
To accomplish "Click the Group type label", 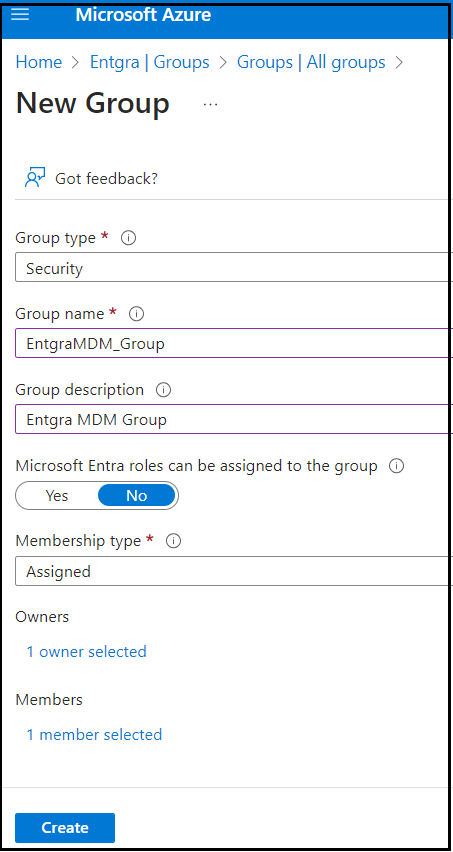I will [x=56, y=238].
